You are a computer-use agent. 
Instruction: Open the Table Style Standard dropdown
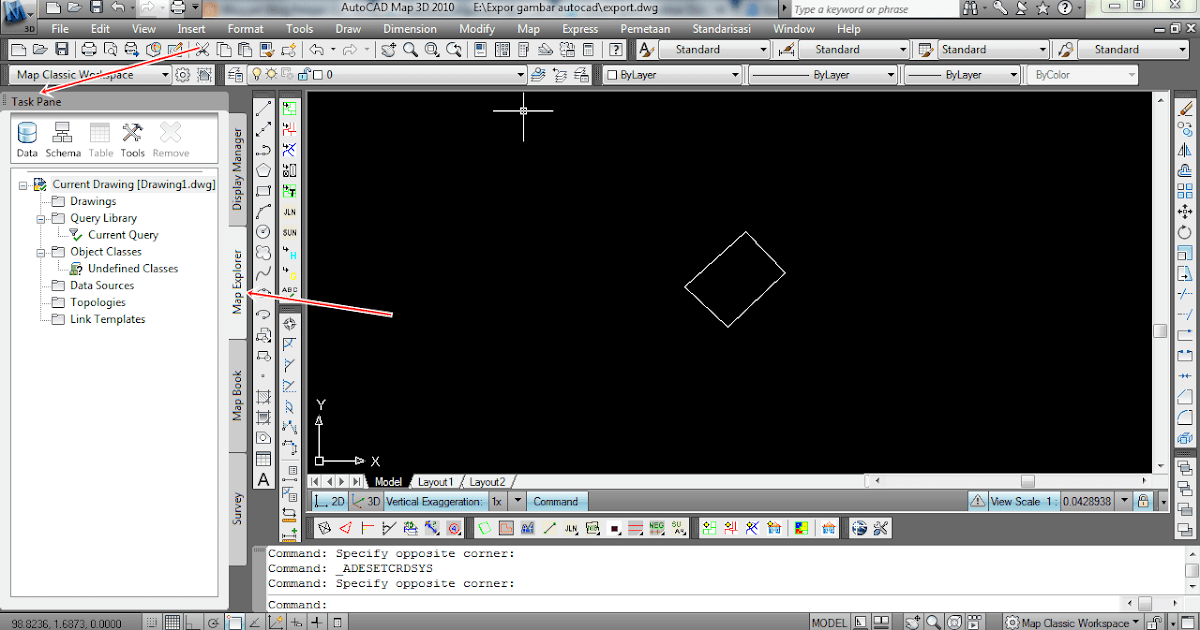click(993, 49)
